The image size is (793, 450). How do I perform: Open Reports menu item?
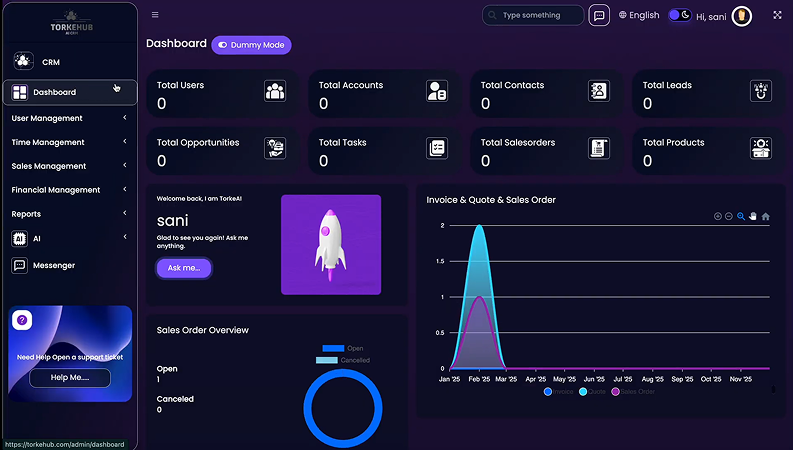[70, 213]
